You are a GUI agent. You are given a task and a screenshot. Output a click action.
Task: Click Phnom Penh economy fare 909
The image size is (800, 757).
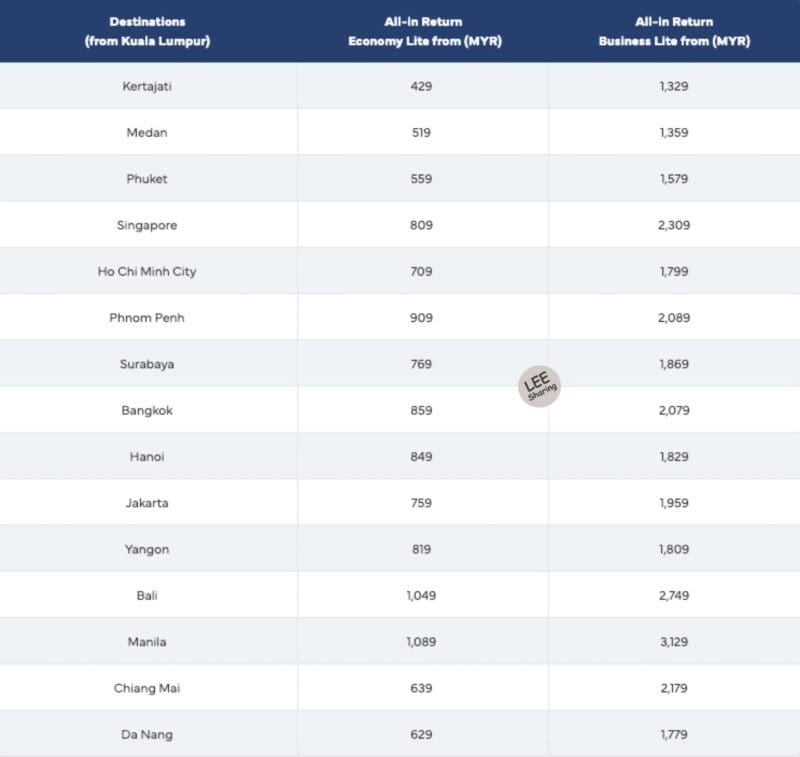pyautogui.click(x=421, y=318)
